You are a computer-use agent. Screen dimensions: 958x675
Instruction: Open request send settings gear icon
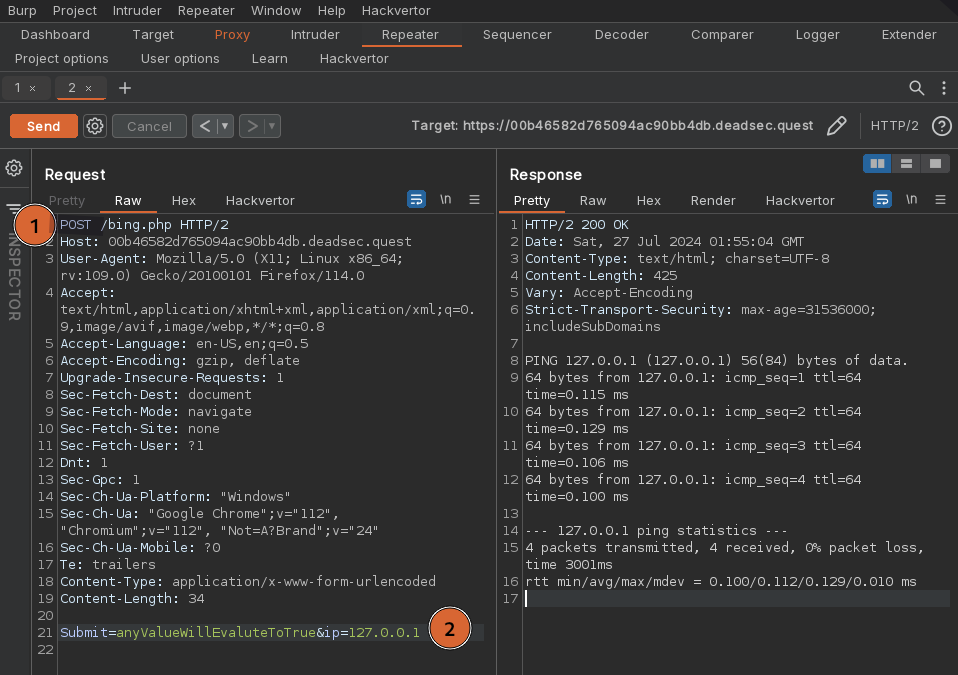(95, 126)
